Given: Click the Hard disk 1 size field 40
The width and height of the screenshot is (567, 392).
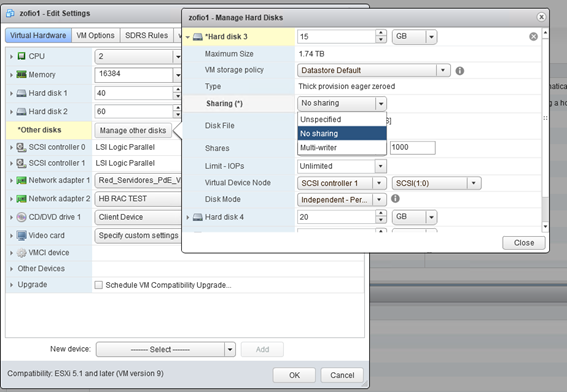Looking at the screenshot, I should (x=134, y=93).
